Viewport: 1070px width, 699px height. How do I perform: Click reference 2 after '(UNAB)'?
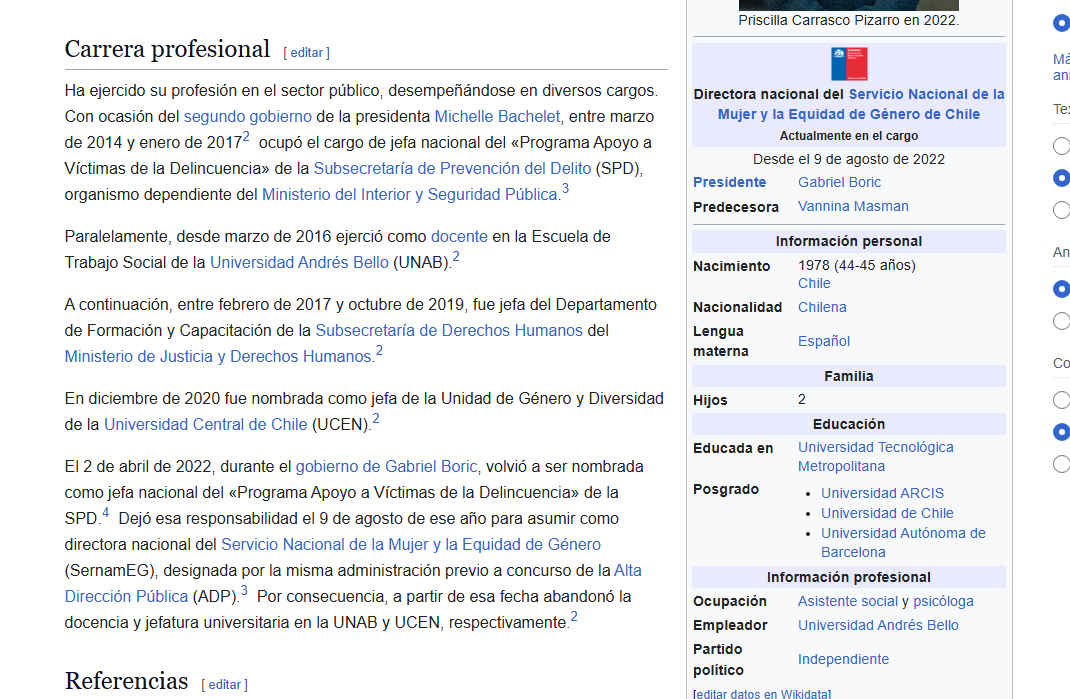pyautogui.click(x=456, y=257)
